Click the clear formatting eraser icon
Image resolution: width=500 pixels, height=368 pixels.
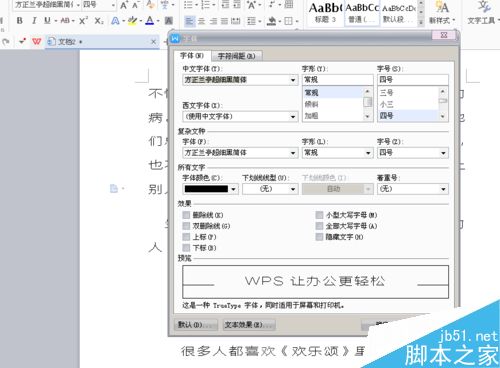point(150,5)
